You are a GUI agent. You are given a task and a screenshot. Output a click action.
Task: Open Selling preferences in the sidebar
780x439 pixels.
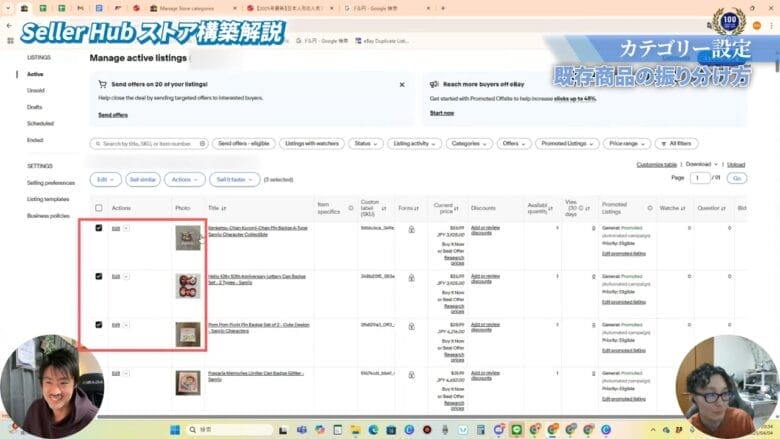click(51, 183)
